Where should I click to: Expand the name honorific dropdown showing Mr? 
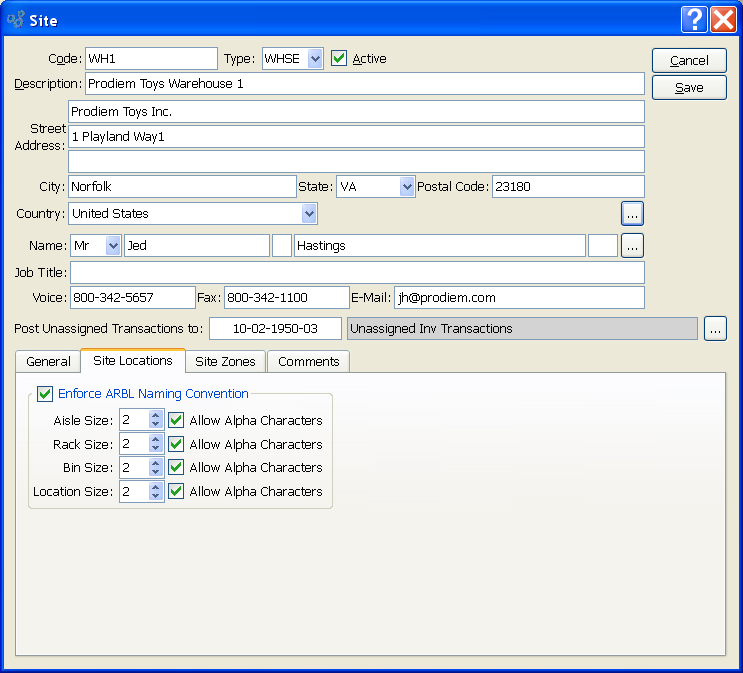click(x=112, y=245)
